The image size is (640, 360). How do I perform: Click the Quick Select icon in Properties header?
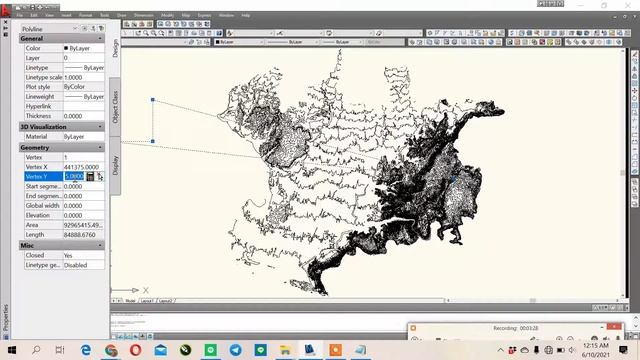tap(100, 29)
